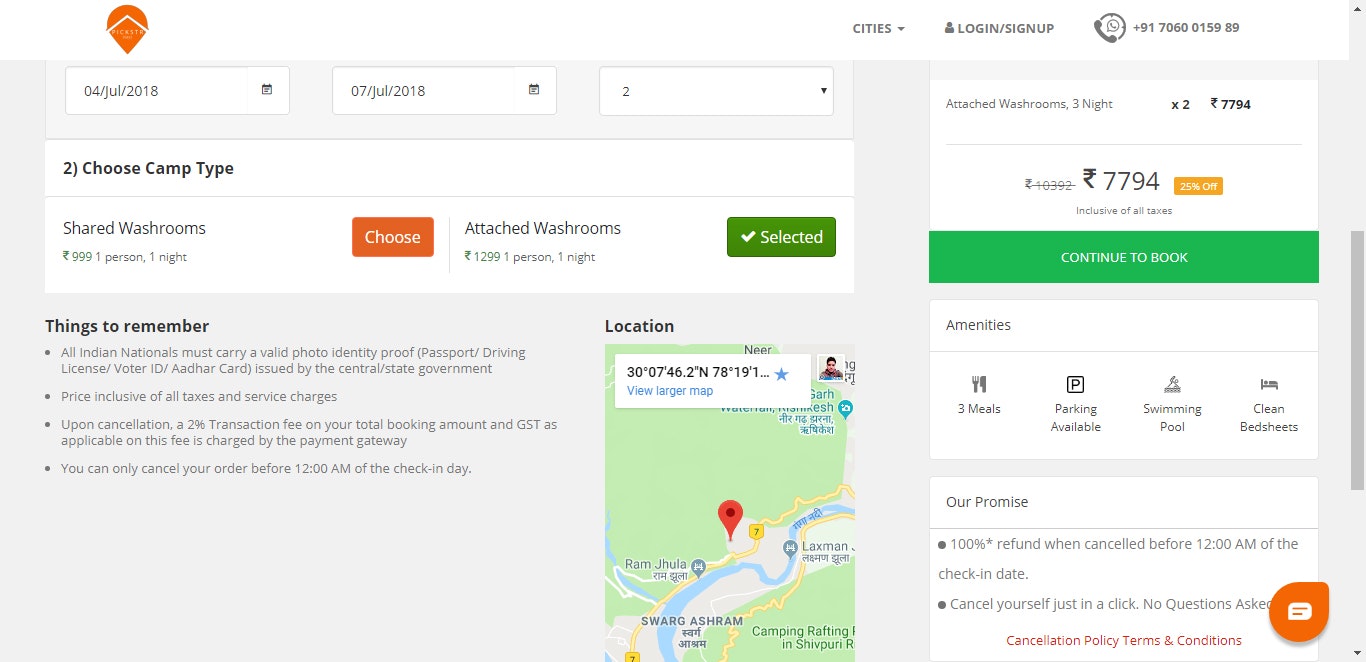The height and width of the screenshot is (662, 1366).
Task: Click the Parking Available icon
Action: (x=1076, y=384)
